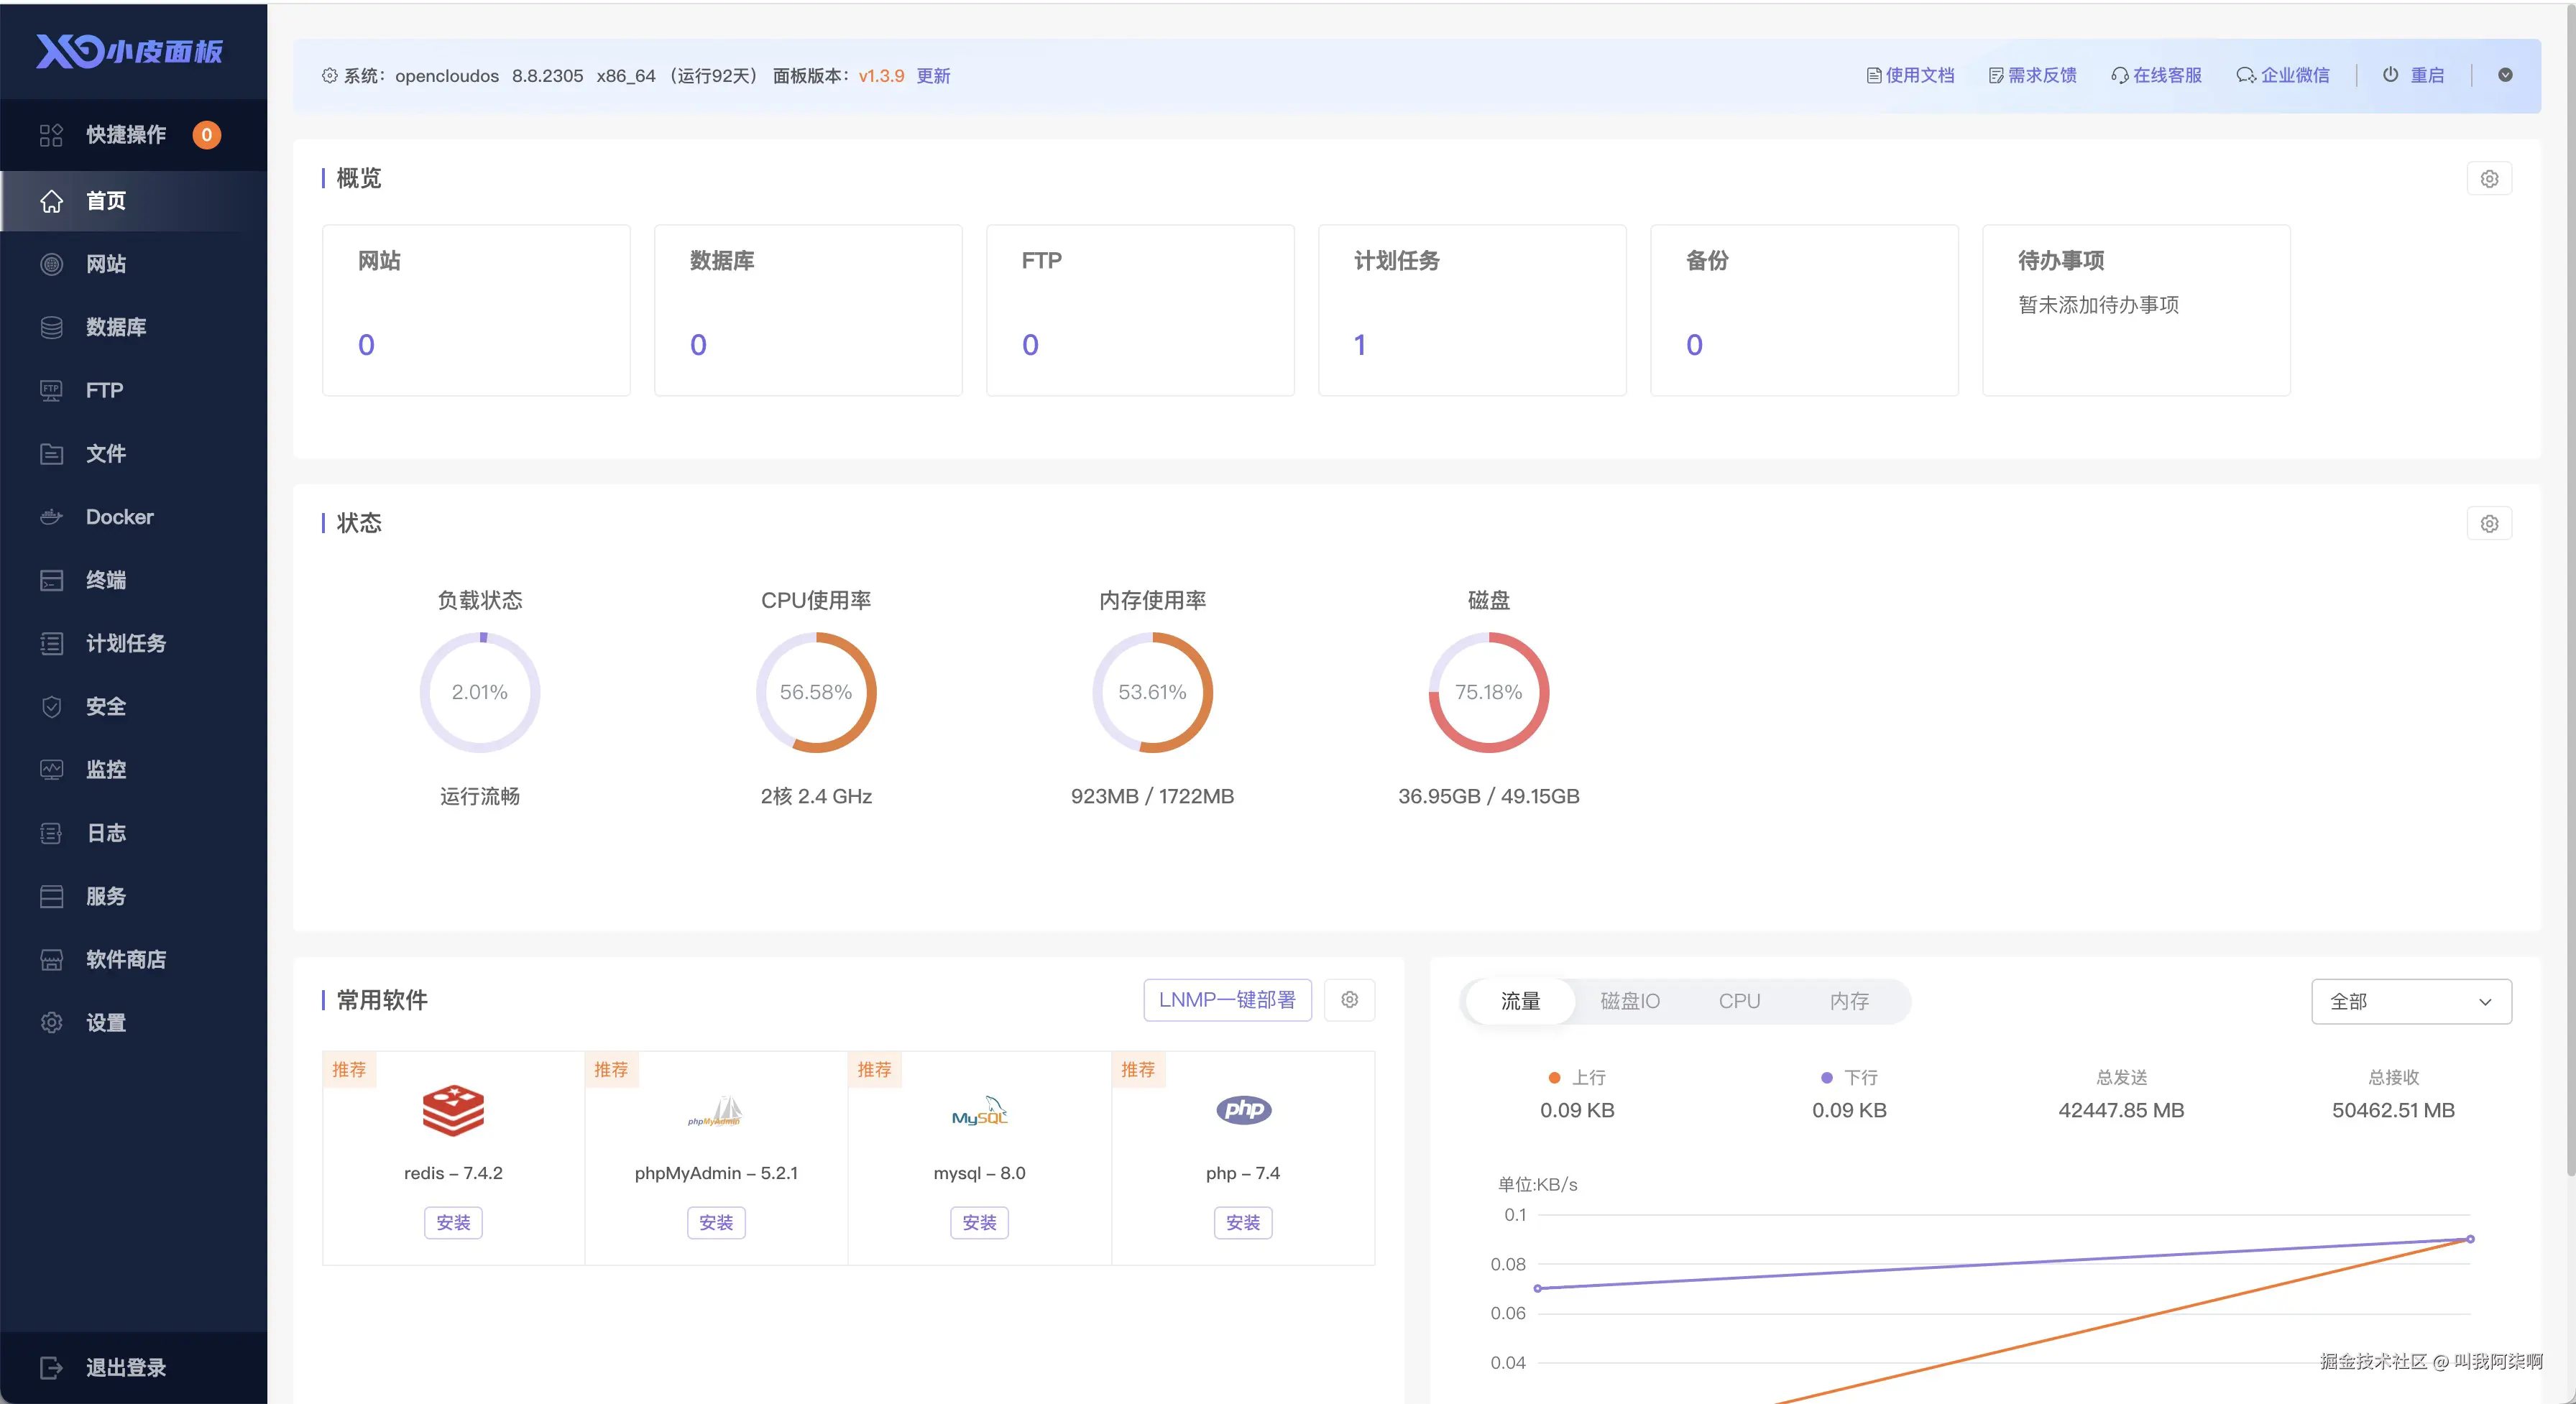Viewport: 2576px width, 1404px height.
Task: Click the LNMP一键部署 button
Action: pos(1226,1000)
